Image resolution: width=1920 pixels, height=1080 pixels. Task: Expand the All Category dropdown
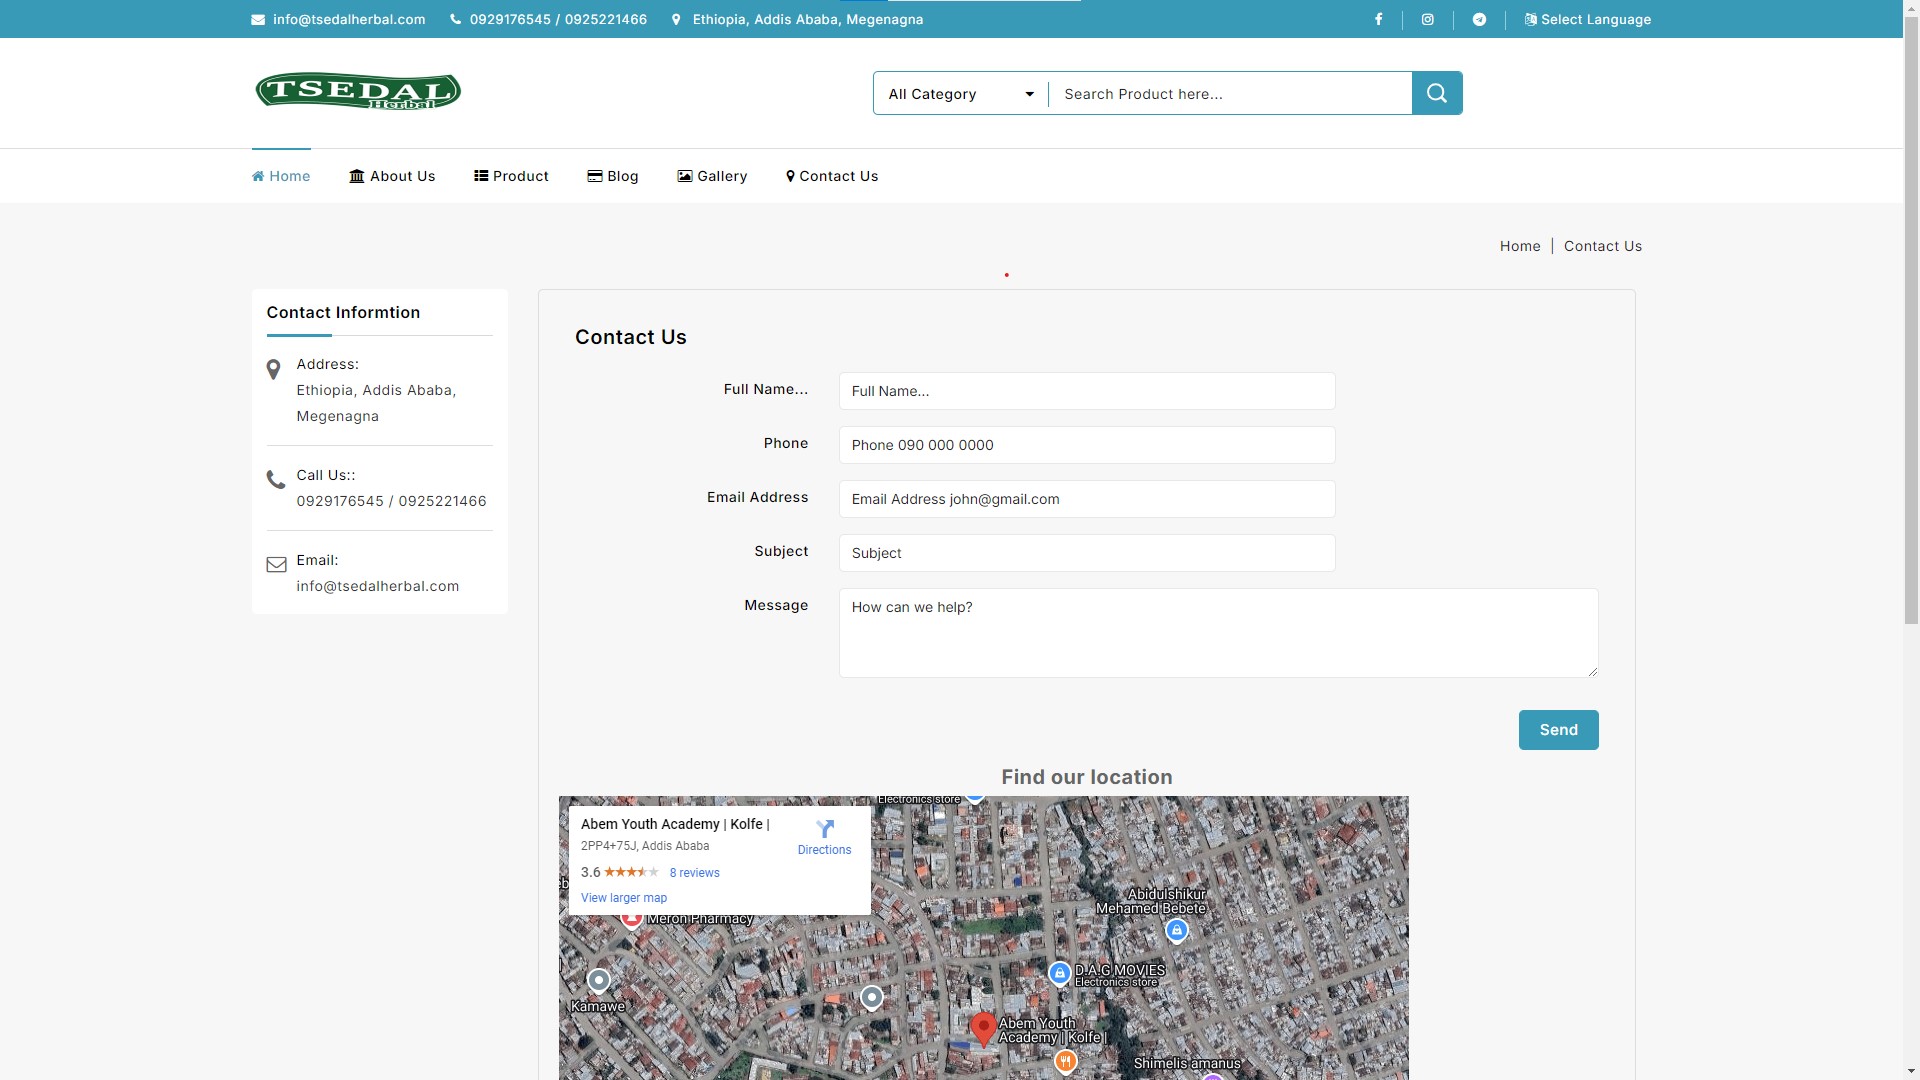pyautogui.click(x=960, y=94)
